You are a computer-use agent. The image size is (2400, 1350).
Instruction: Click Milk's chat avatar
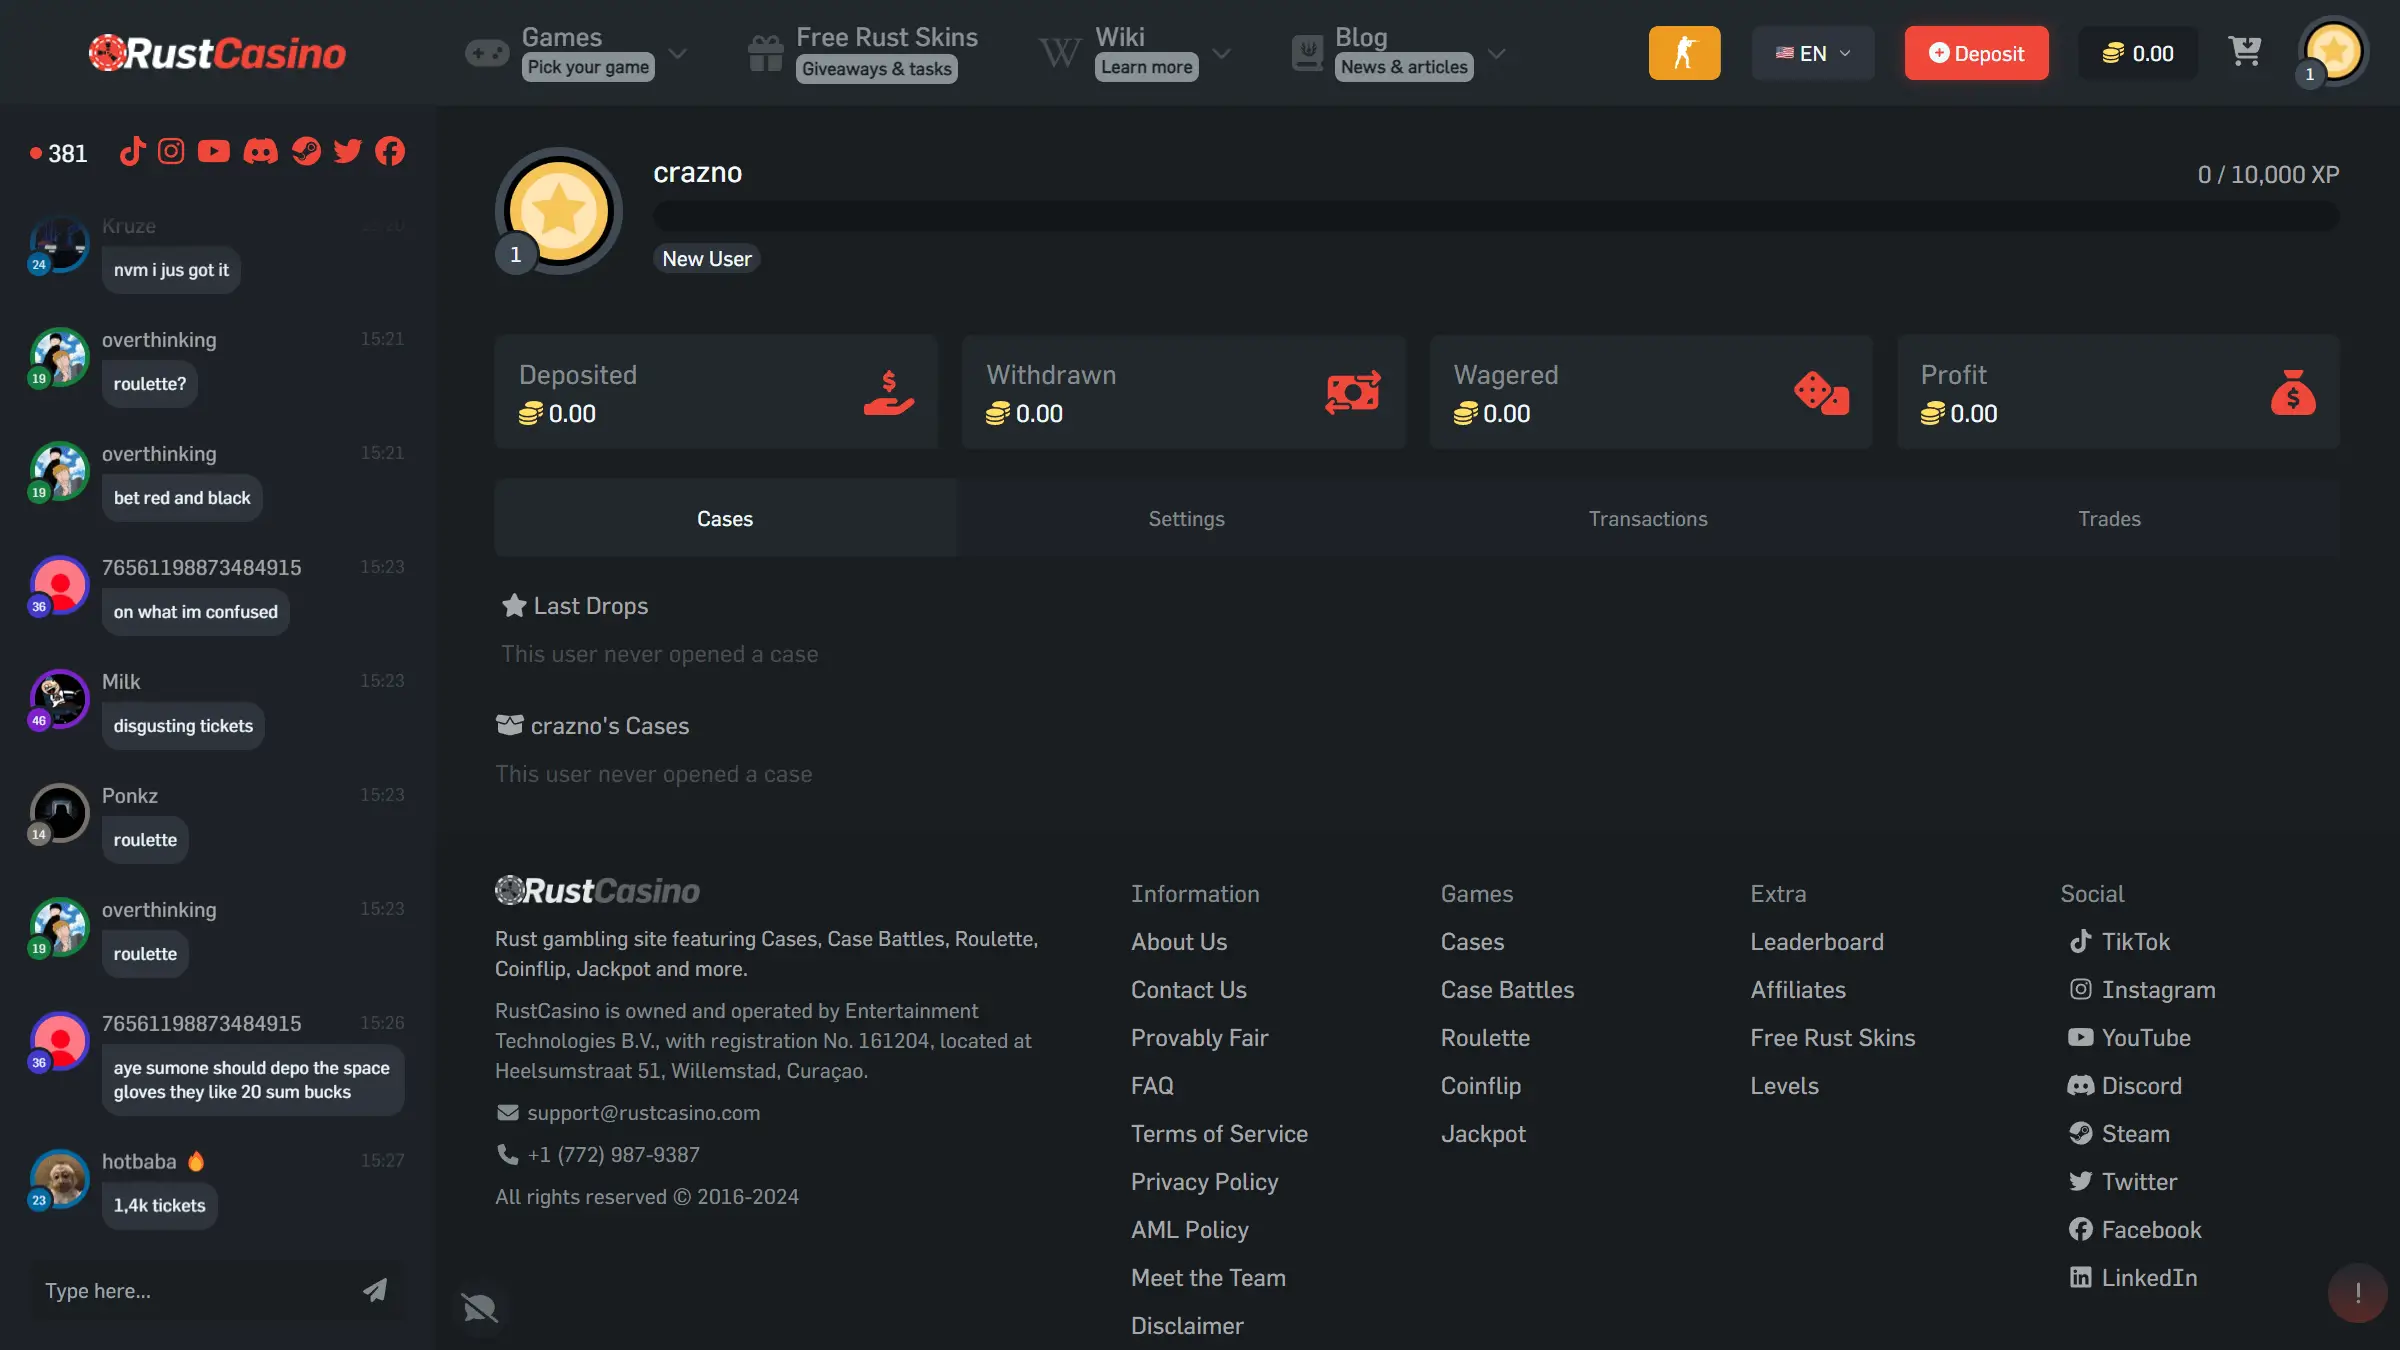[x=59, y=699]
